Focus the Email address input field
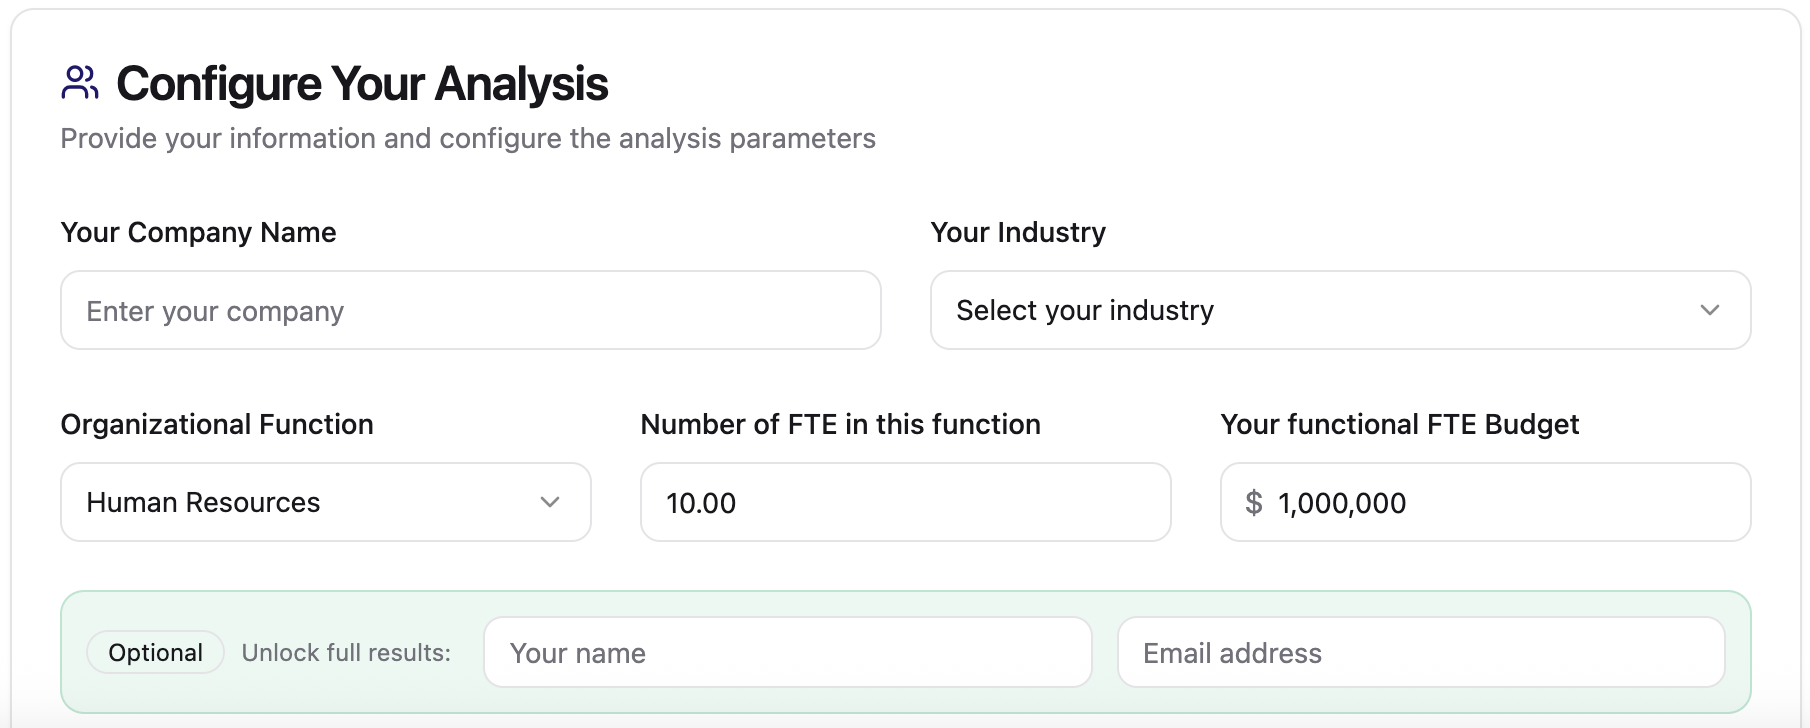Image resolution: width=1810 pixels, height=728 pixels. tap(1420, 652)
